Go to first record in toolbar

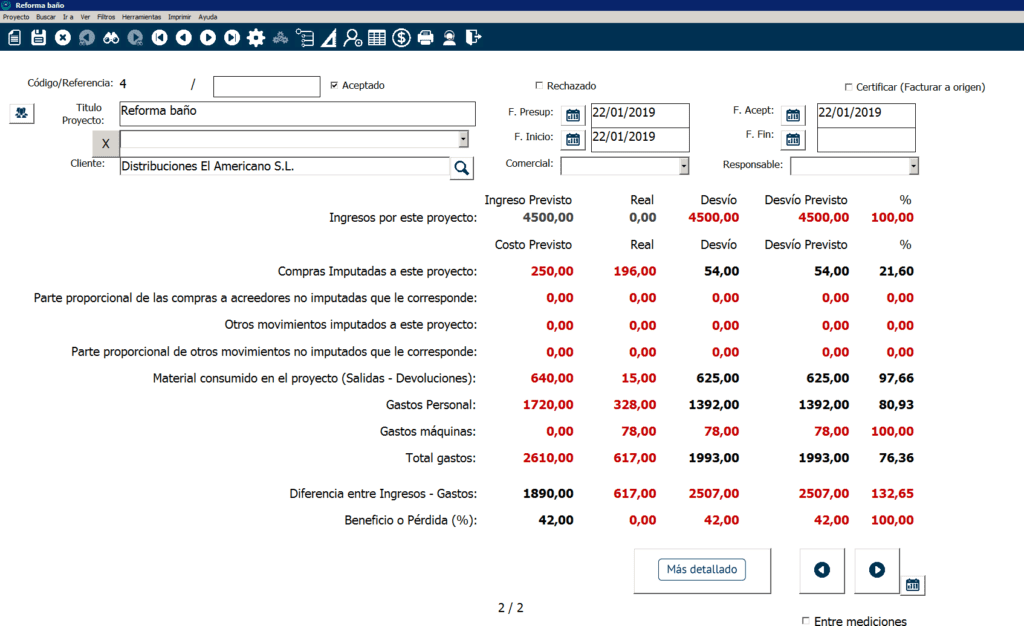[159, 38]
